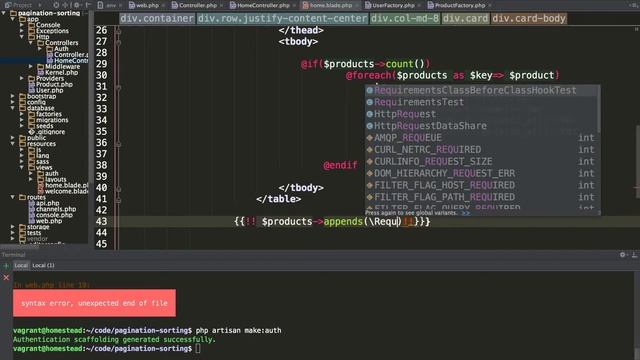The width and height of the screenshot is (640, 360).
Task: Open Product.php in project tree
Action: [x=54, y=84]
